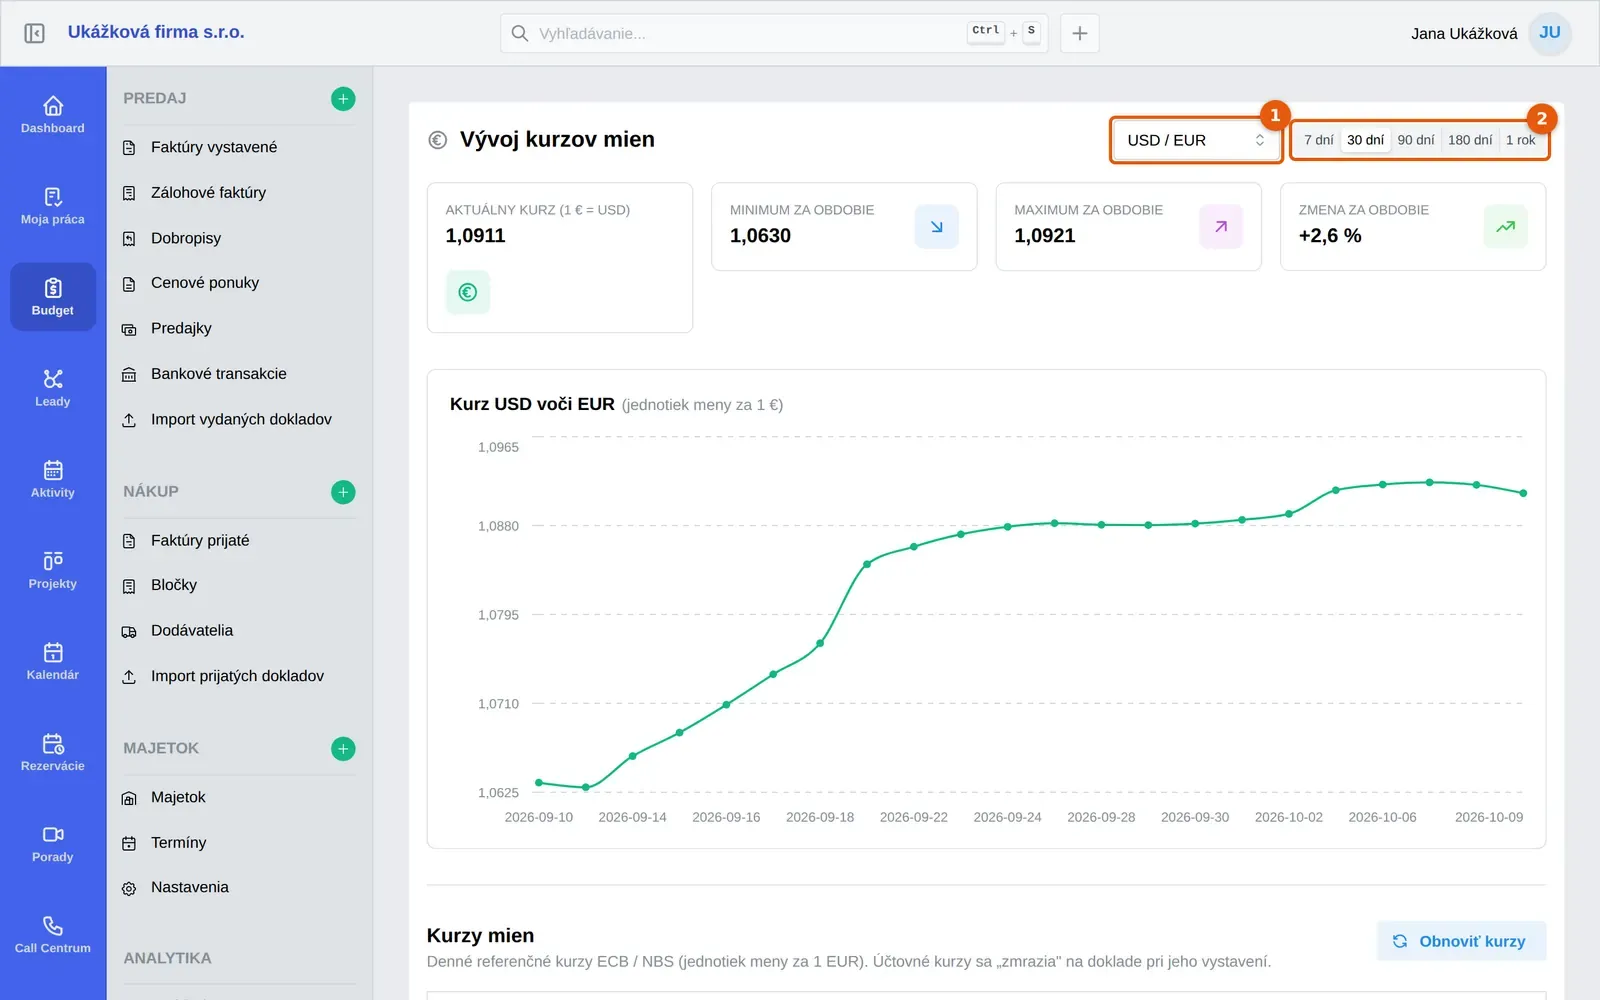This screenshot has width=1600, height=1000.
Task: Open Call Centrum module
Action: coord(53,934)
